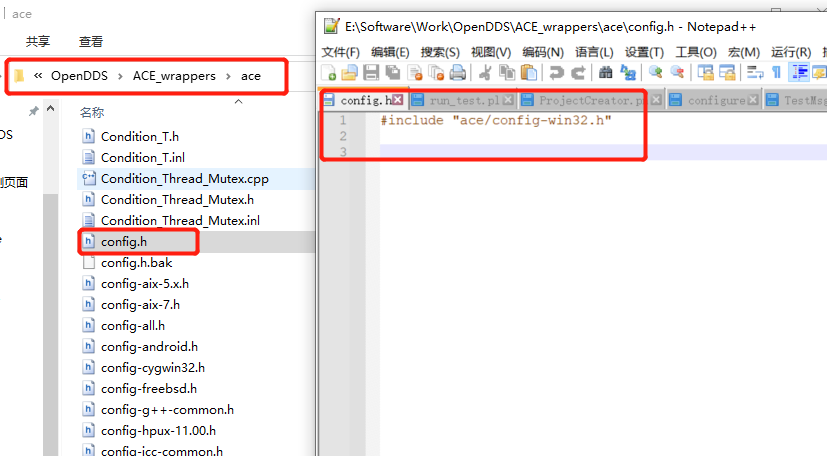The width and height of the screenshot is (827, 456).
Task: Click ACE_wrappers in the Explorer breadcrumb
Action: coord(174,76)
